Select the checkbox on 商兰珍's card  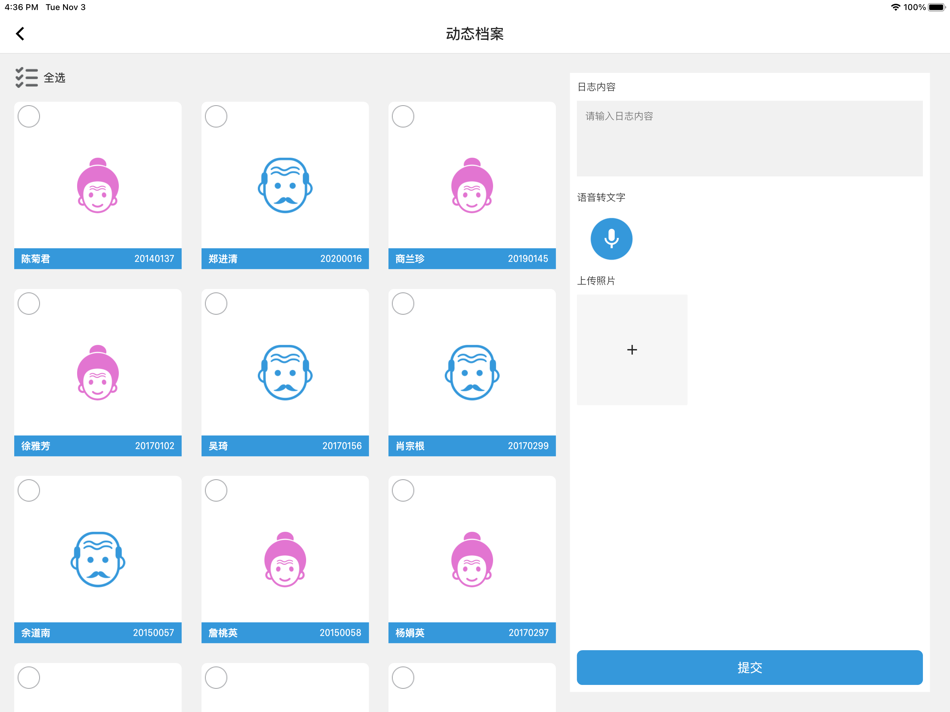(403, 116)
